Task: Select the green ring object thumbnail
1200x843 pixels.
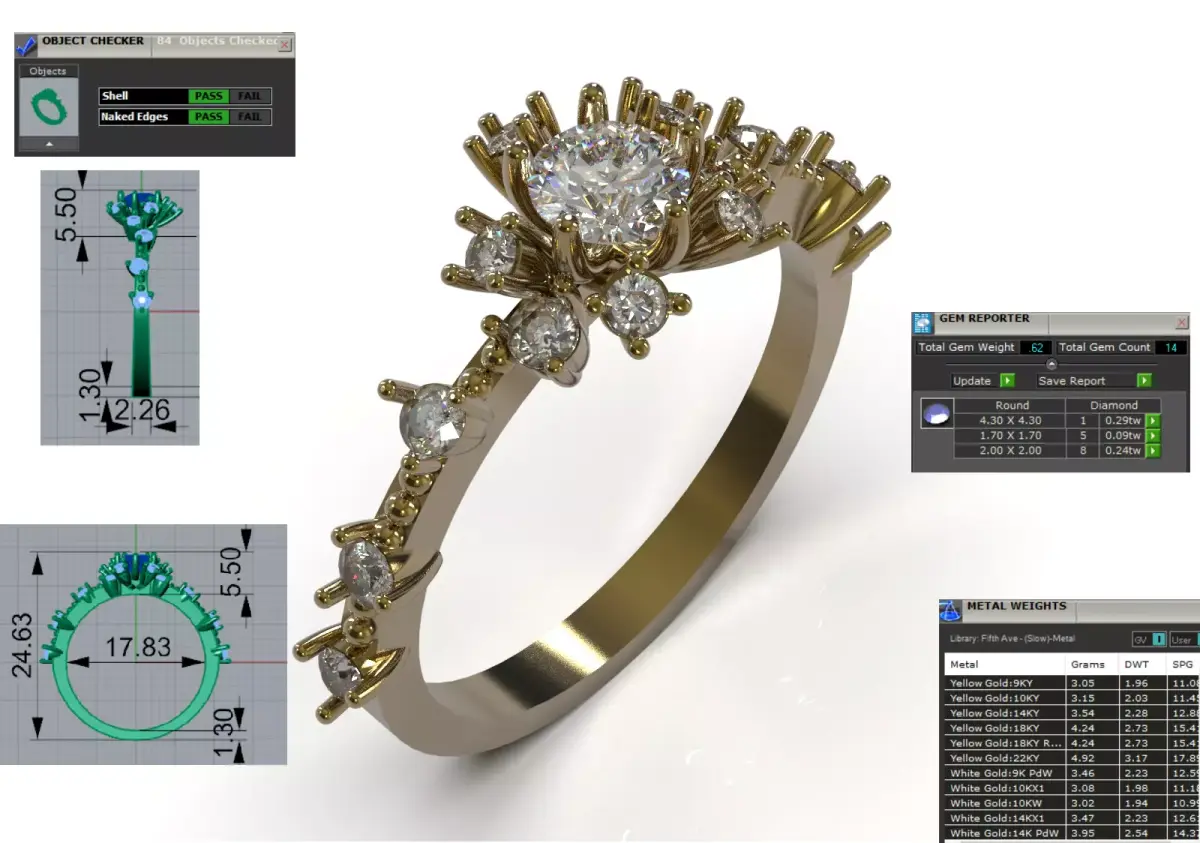Action: pos(47,107)
